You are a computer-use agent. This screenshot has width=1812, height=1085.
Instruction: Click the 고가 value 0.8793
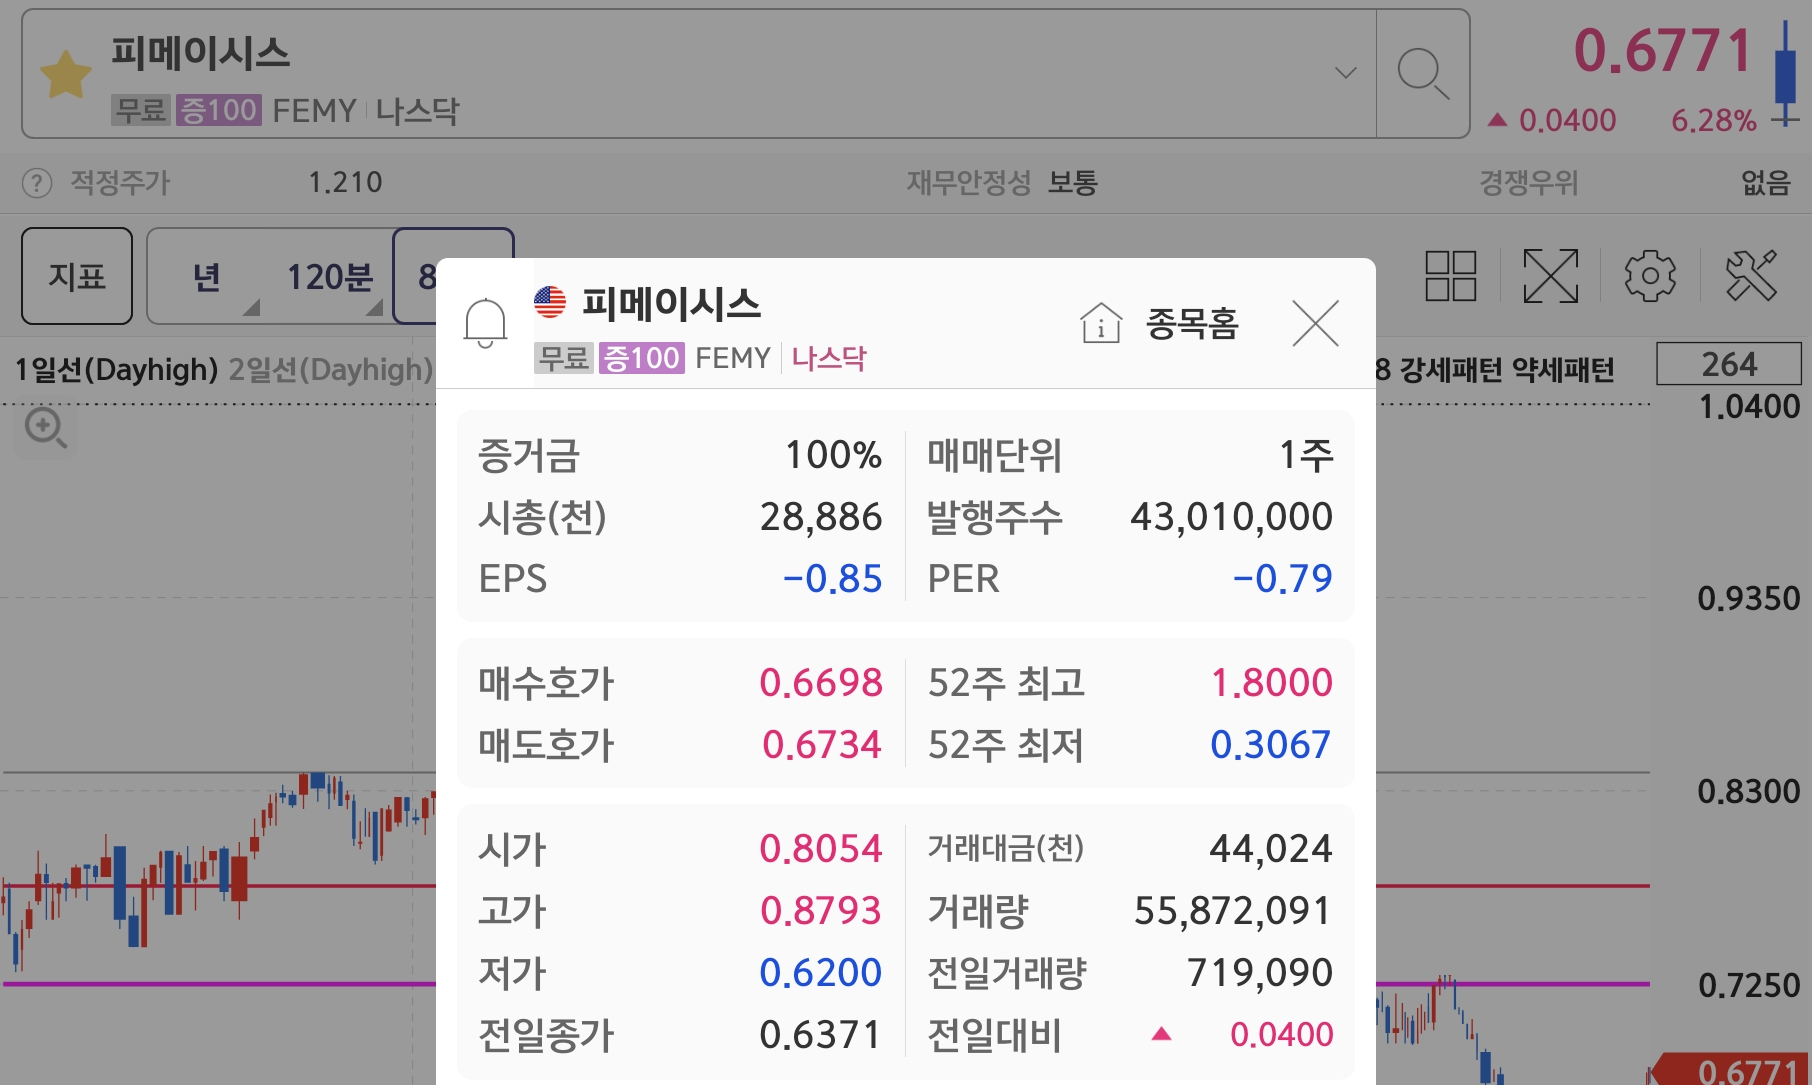pyautogui.click(x=821, y=911)
